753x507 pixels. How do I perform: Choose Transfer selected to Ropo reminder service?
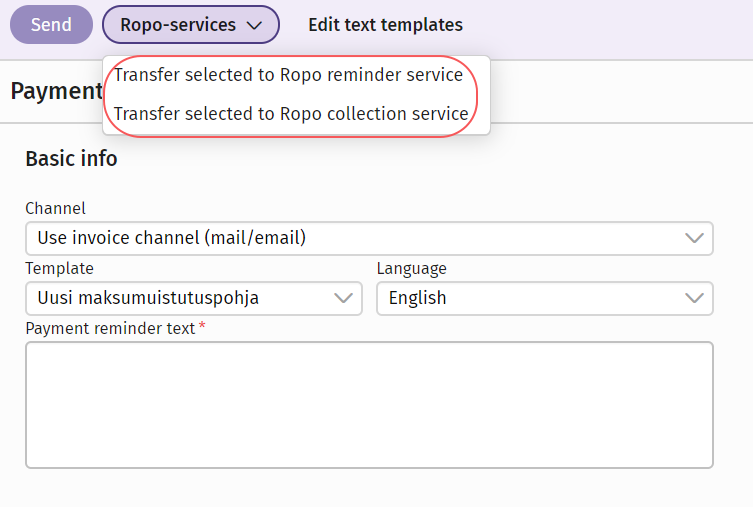288,75
